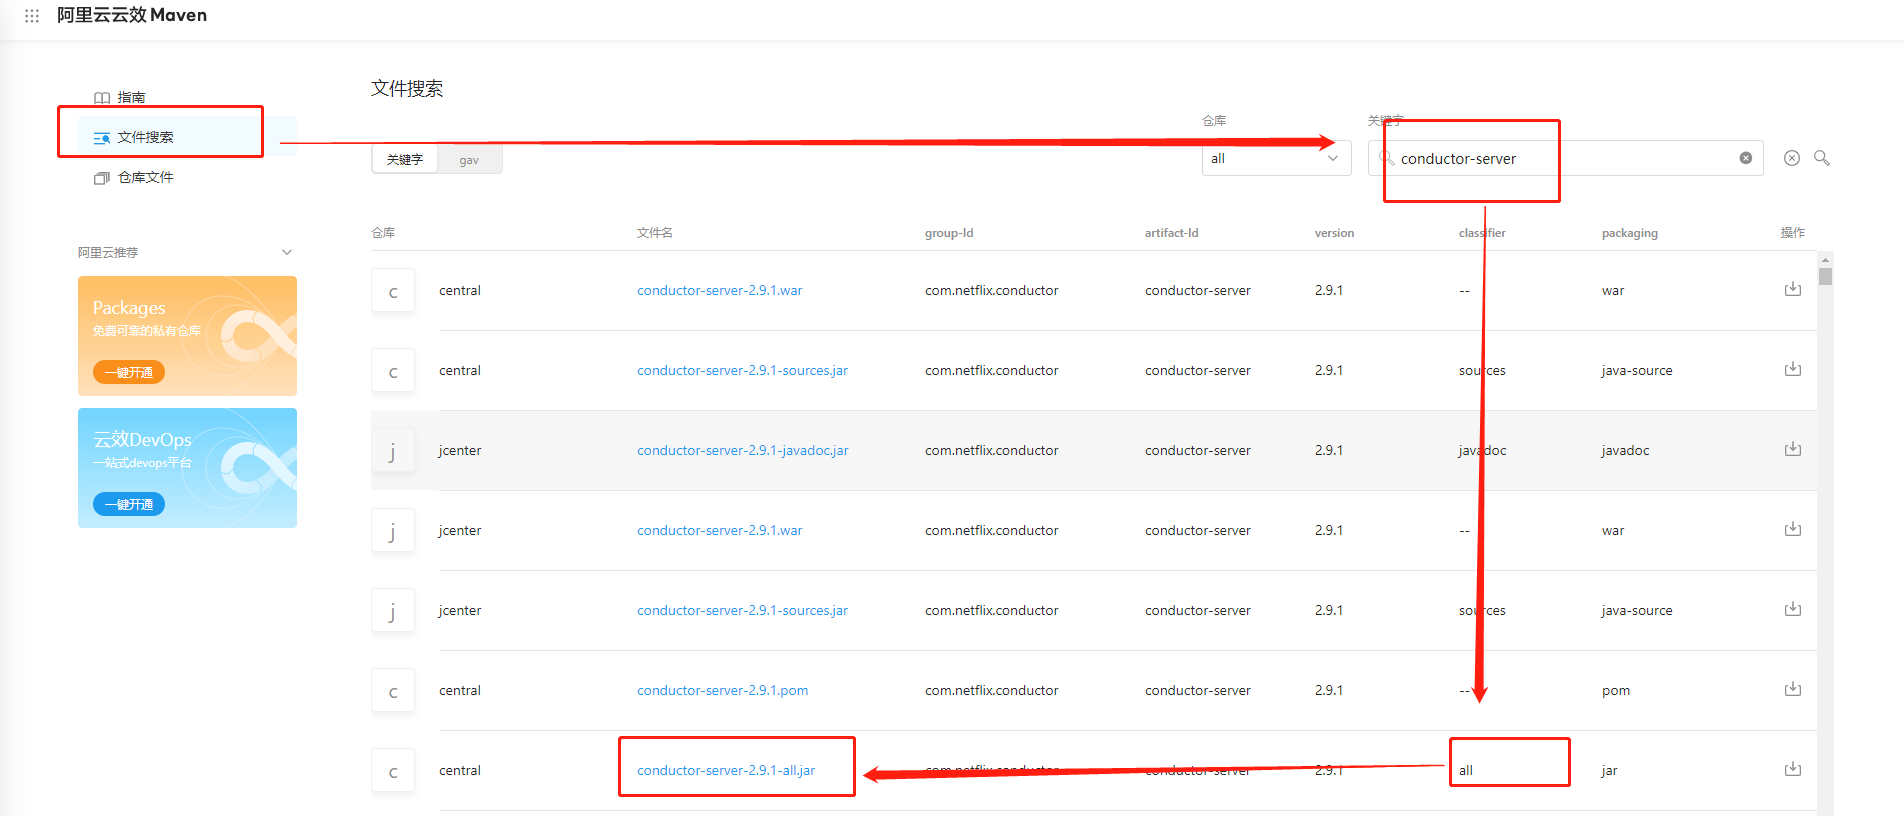This screenshot has width=1904, height=816.
Task: Download the javadoc.jar via download icon
Action: tap(1793, 449)
